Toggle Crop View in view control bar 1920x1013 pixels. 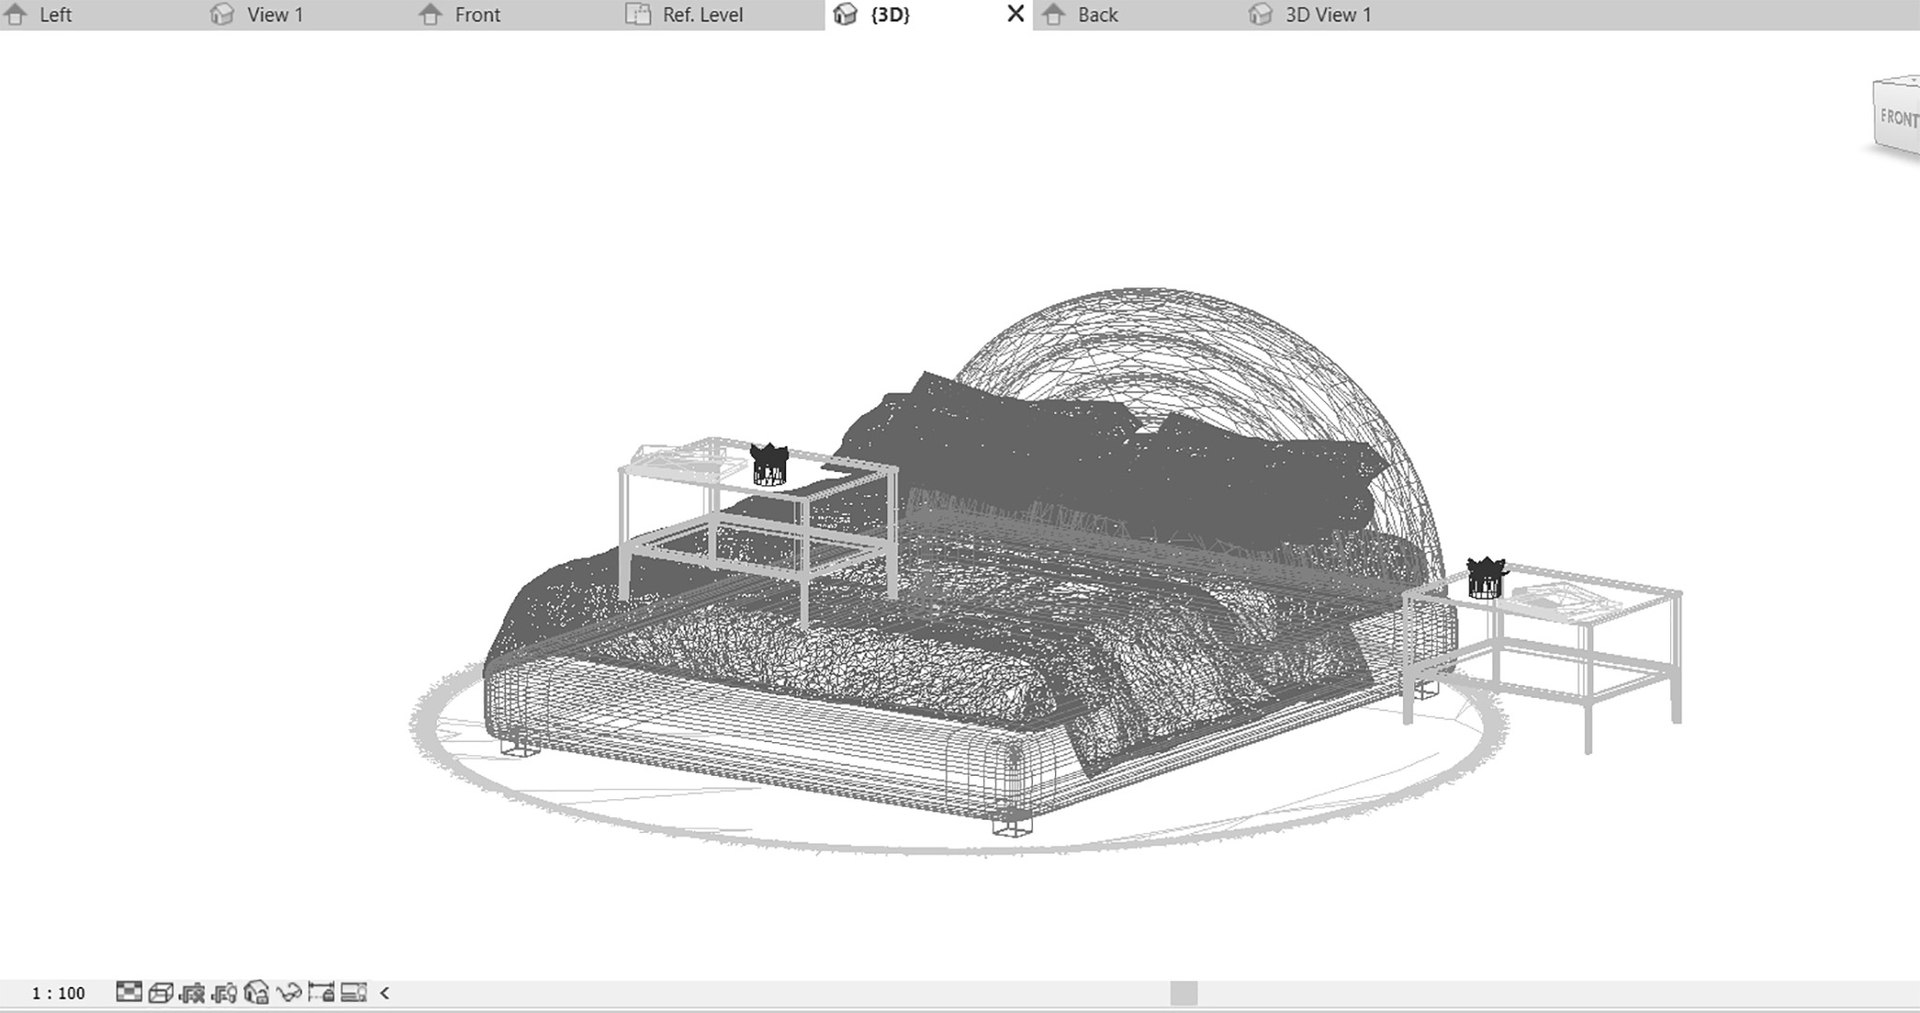tap(192, 992)
